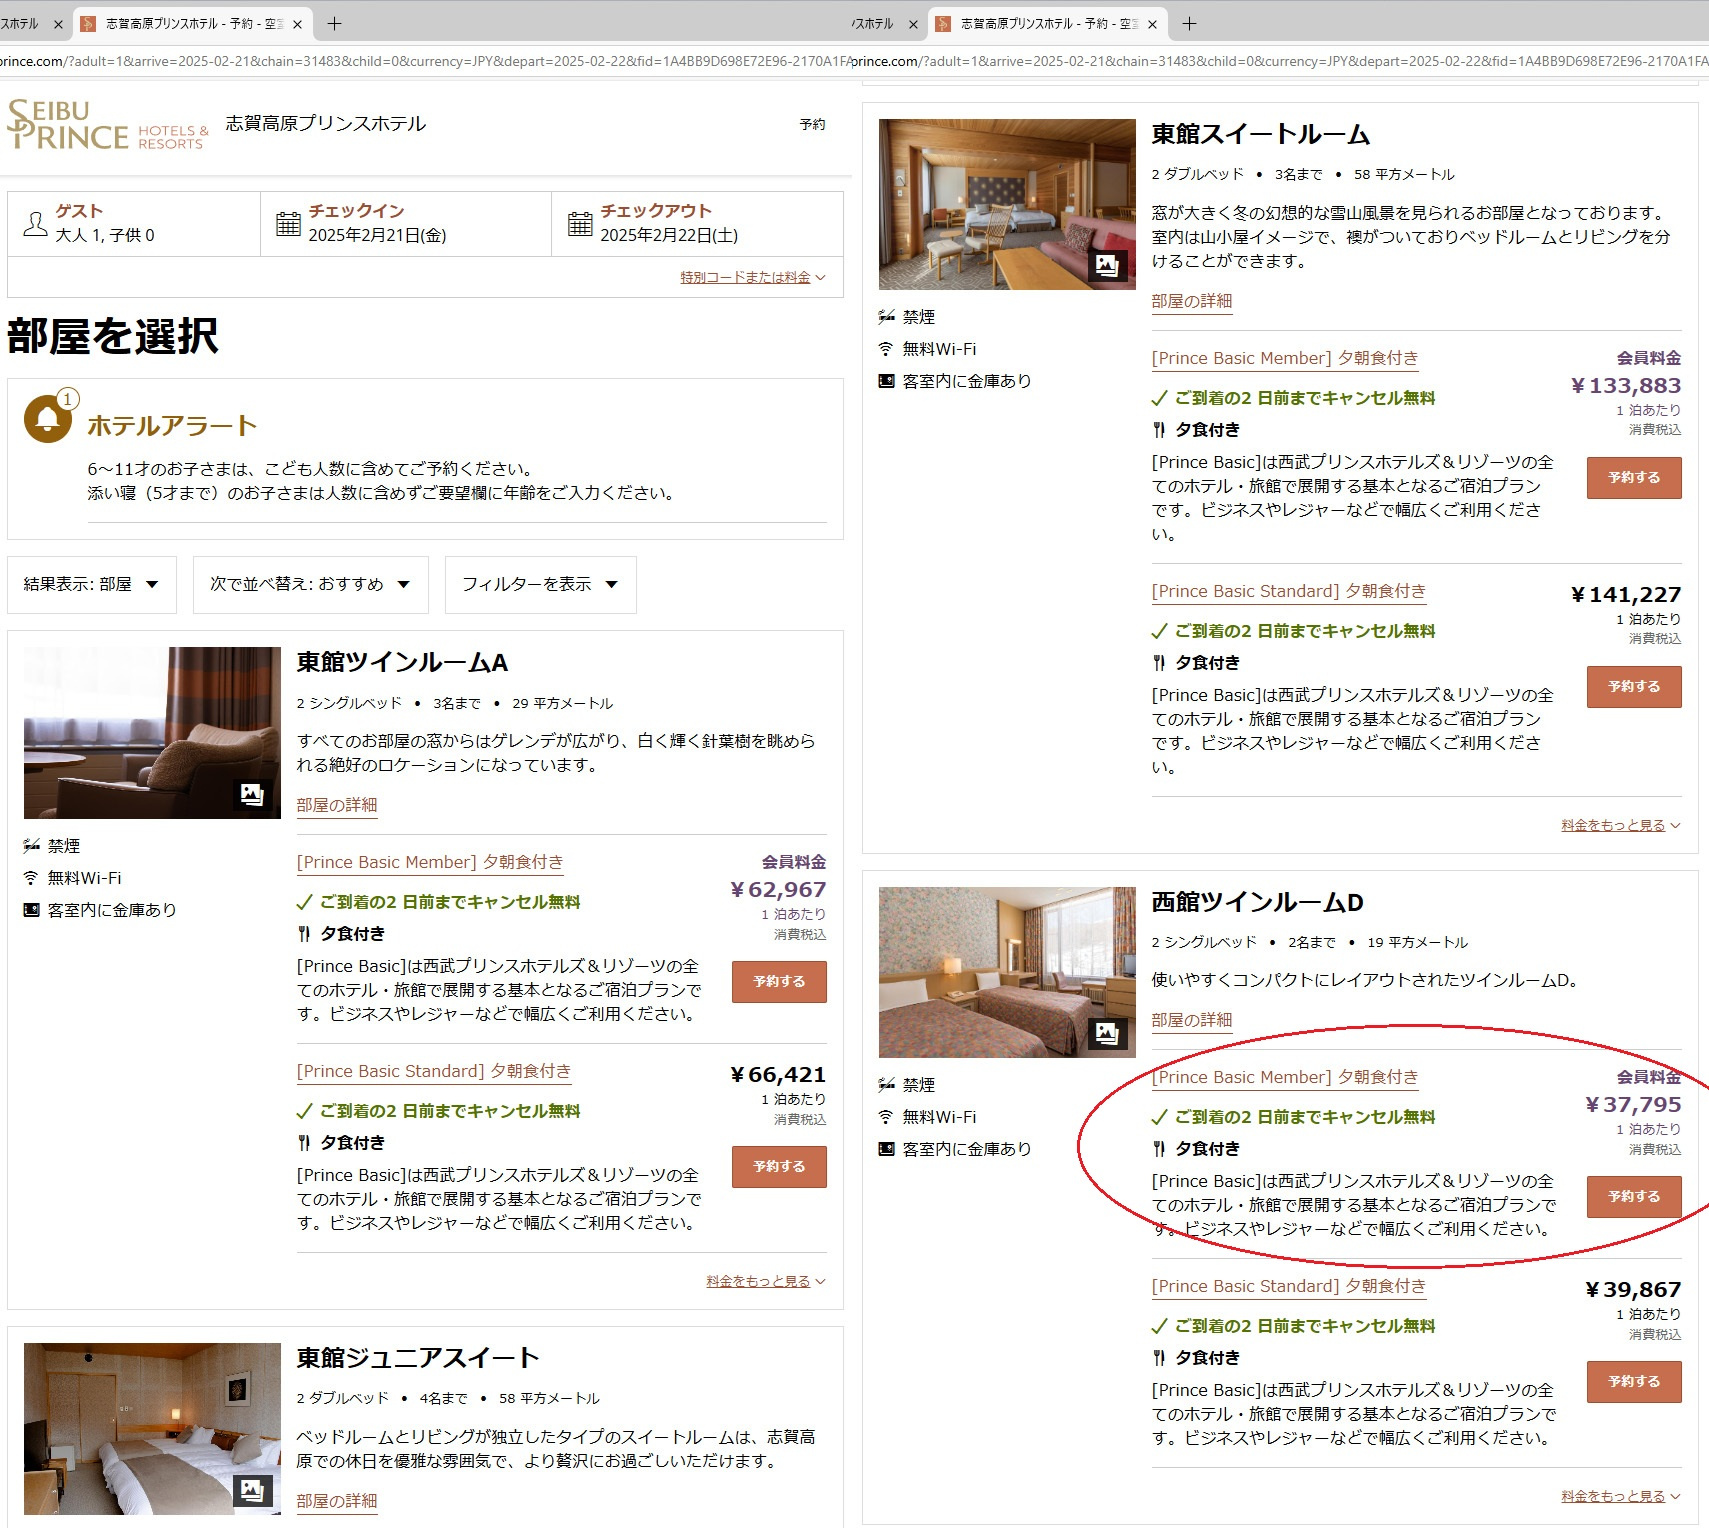This screenshot has height=1528, width=1709.
Task: Open the check-in calendar icon
Action: coord(288,224)
